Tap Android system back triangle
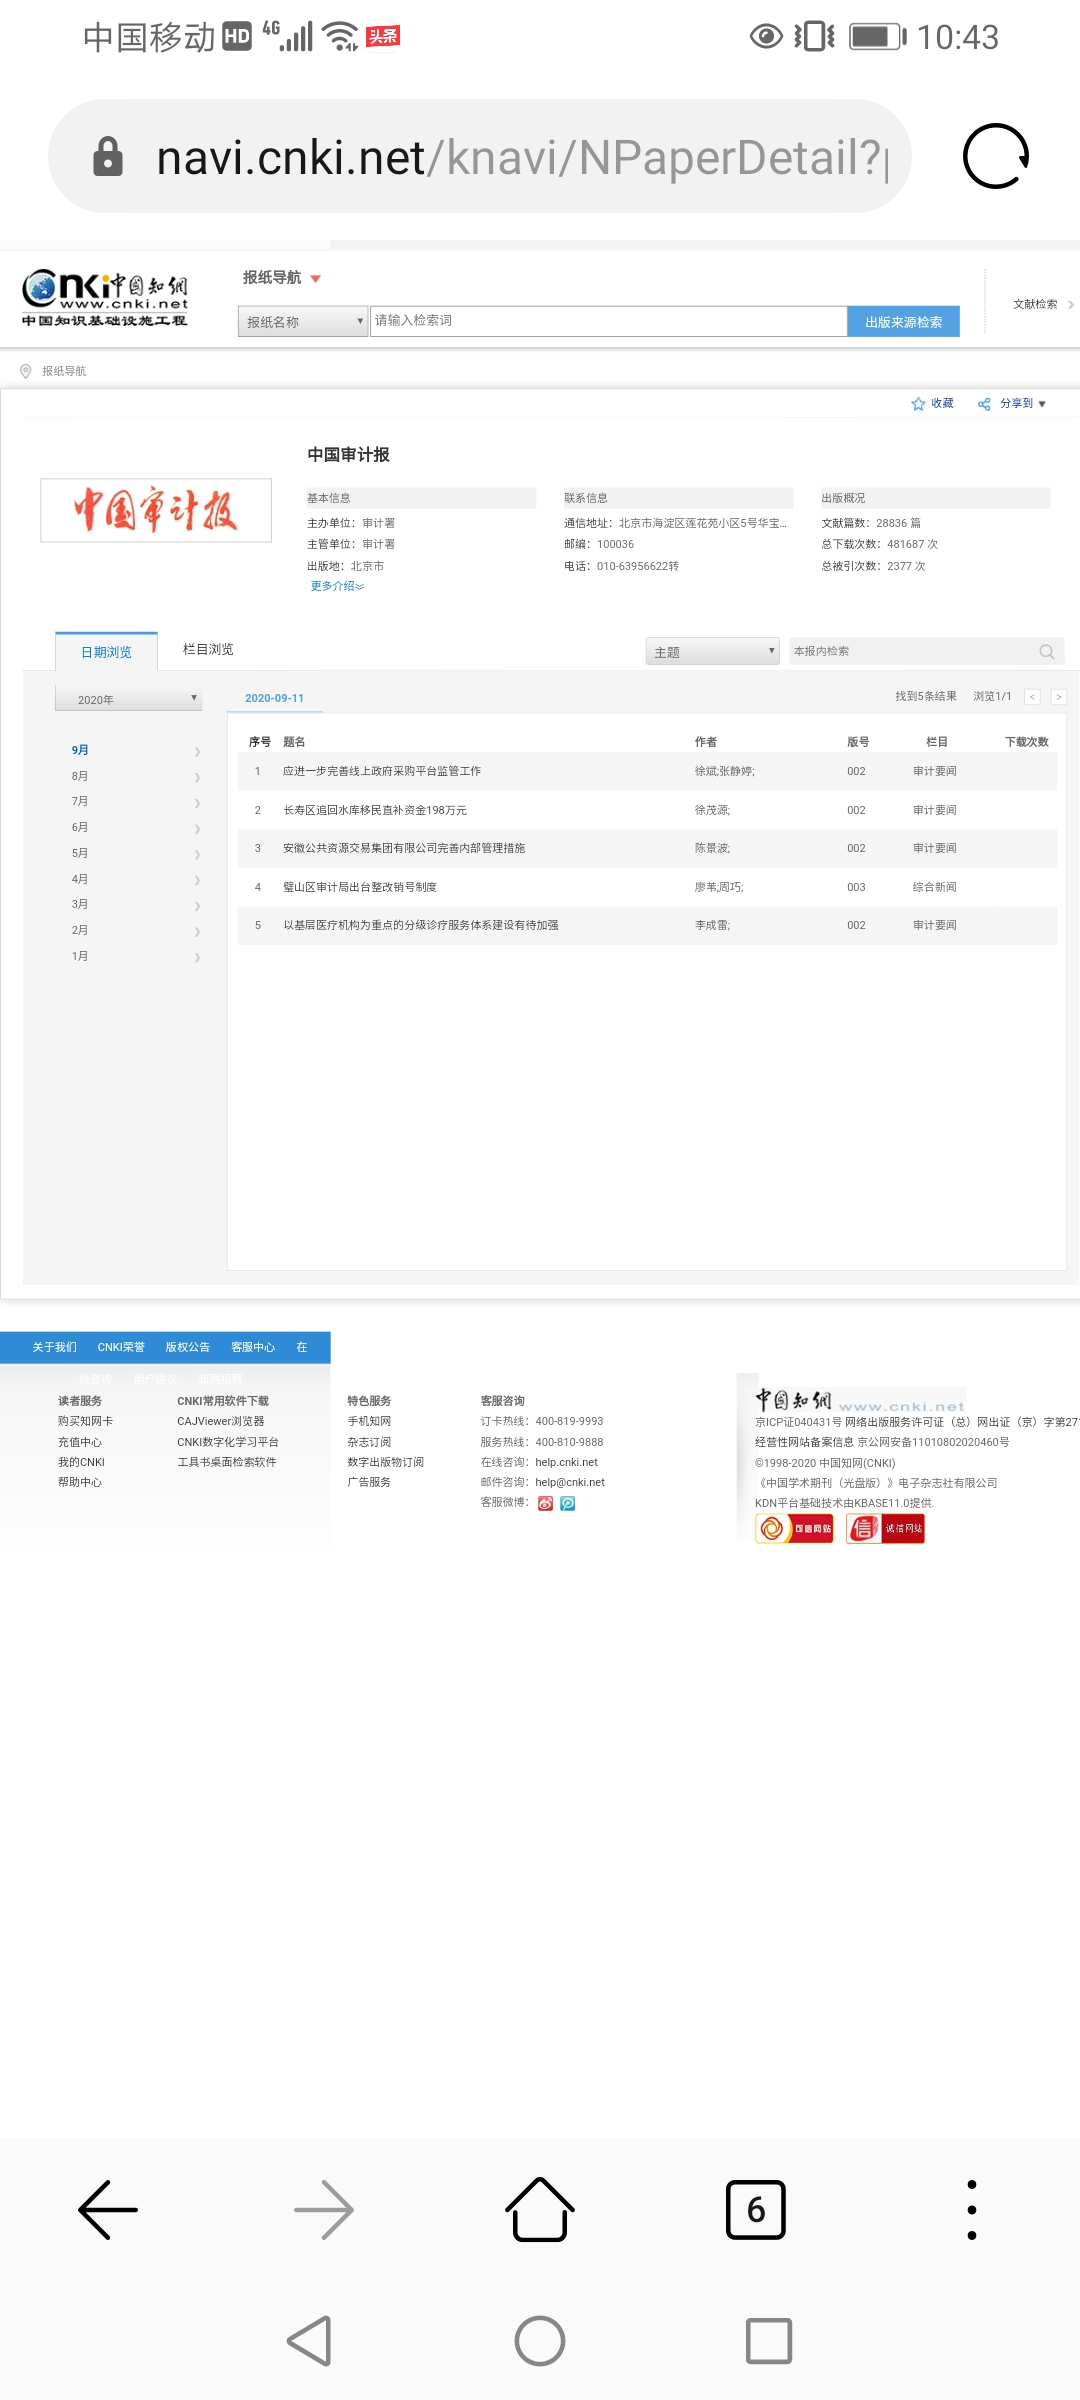The height and width of the screenshot is (2400, 1080). [310, 2341]
